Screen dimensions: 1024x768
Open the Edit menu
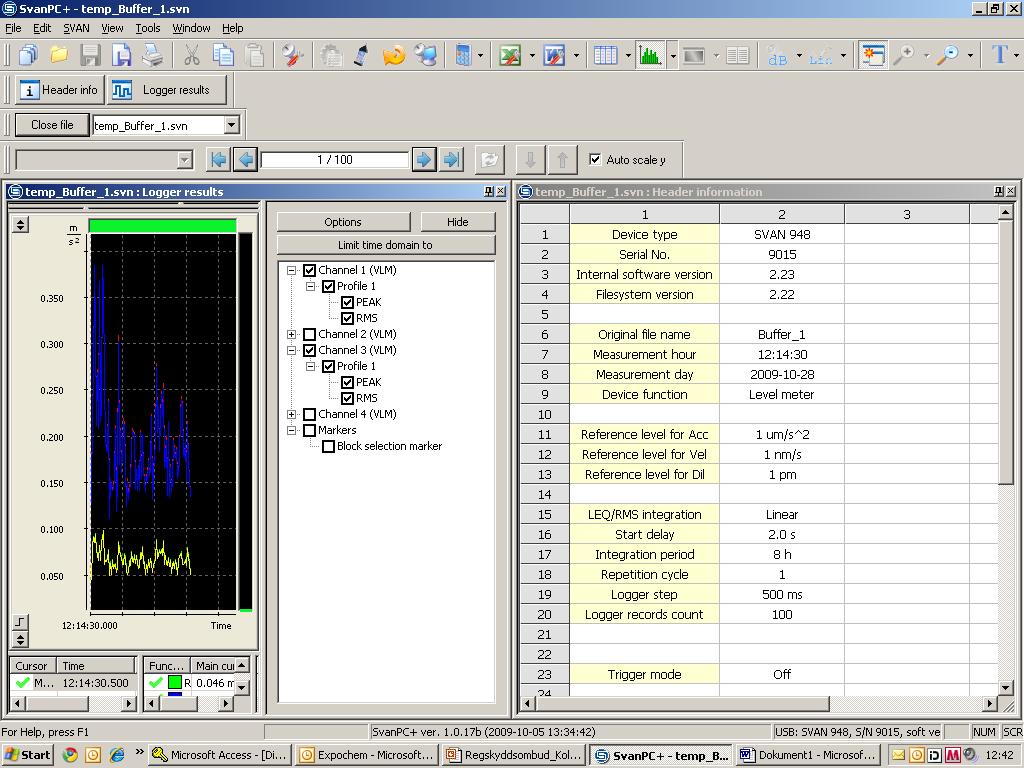pyautogui.click(x=42, y=28)
